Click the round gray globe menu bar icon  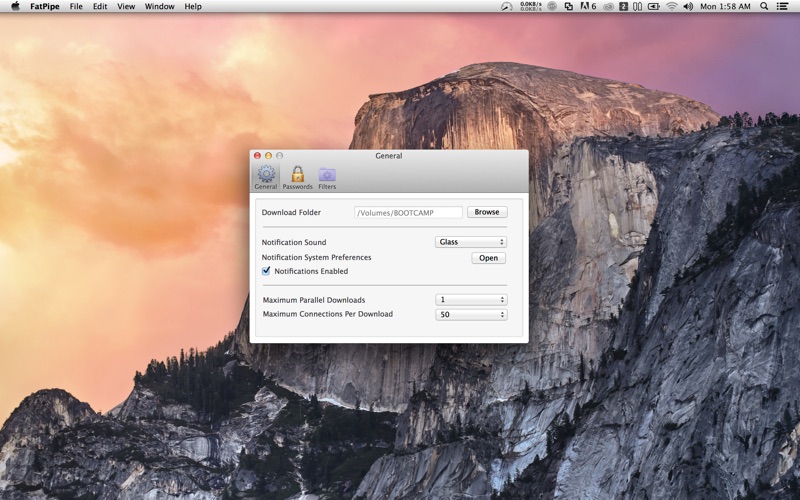[552, 6]
